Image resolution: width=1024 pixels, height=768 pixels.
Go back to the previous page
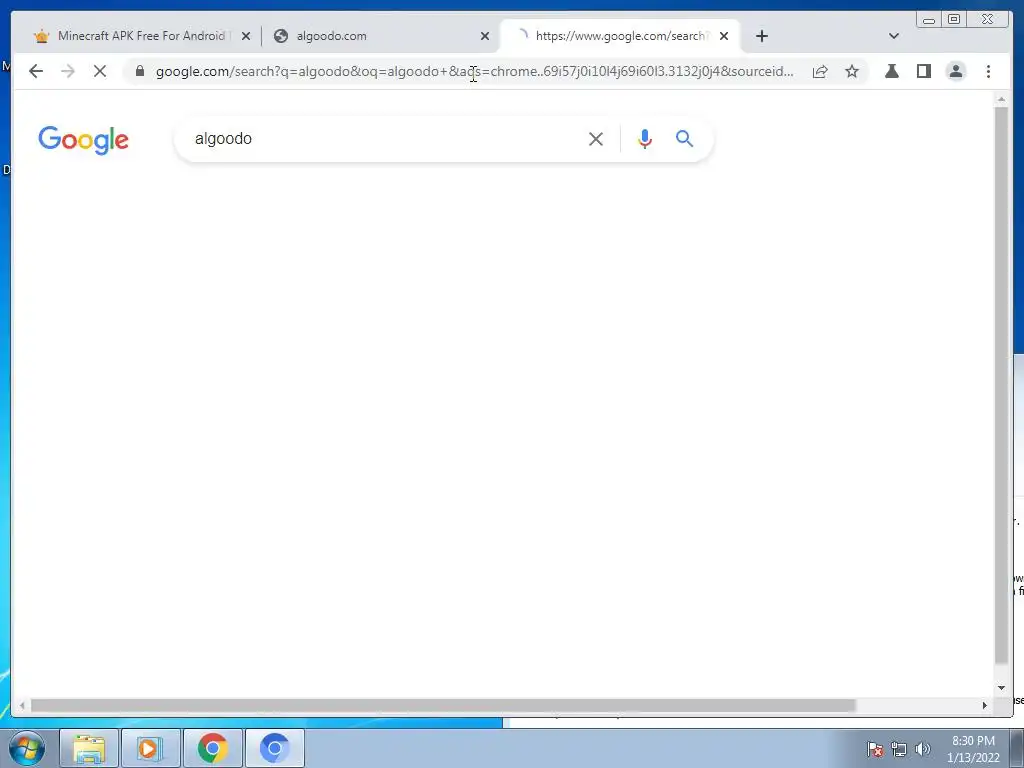point(36,71)
